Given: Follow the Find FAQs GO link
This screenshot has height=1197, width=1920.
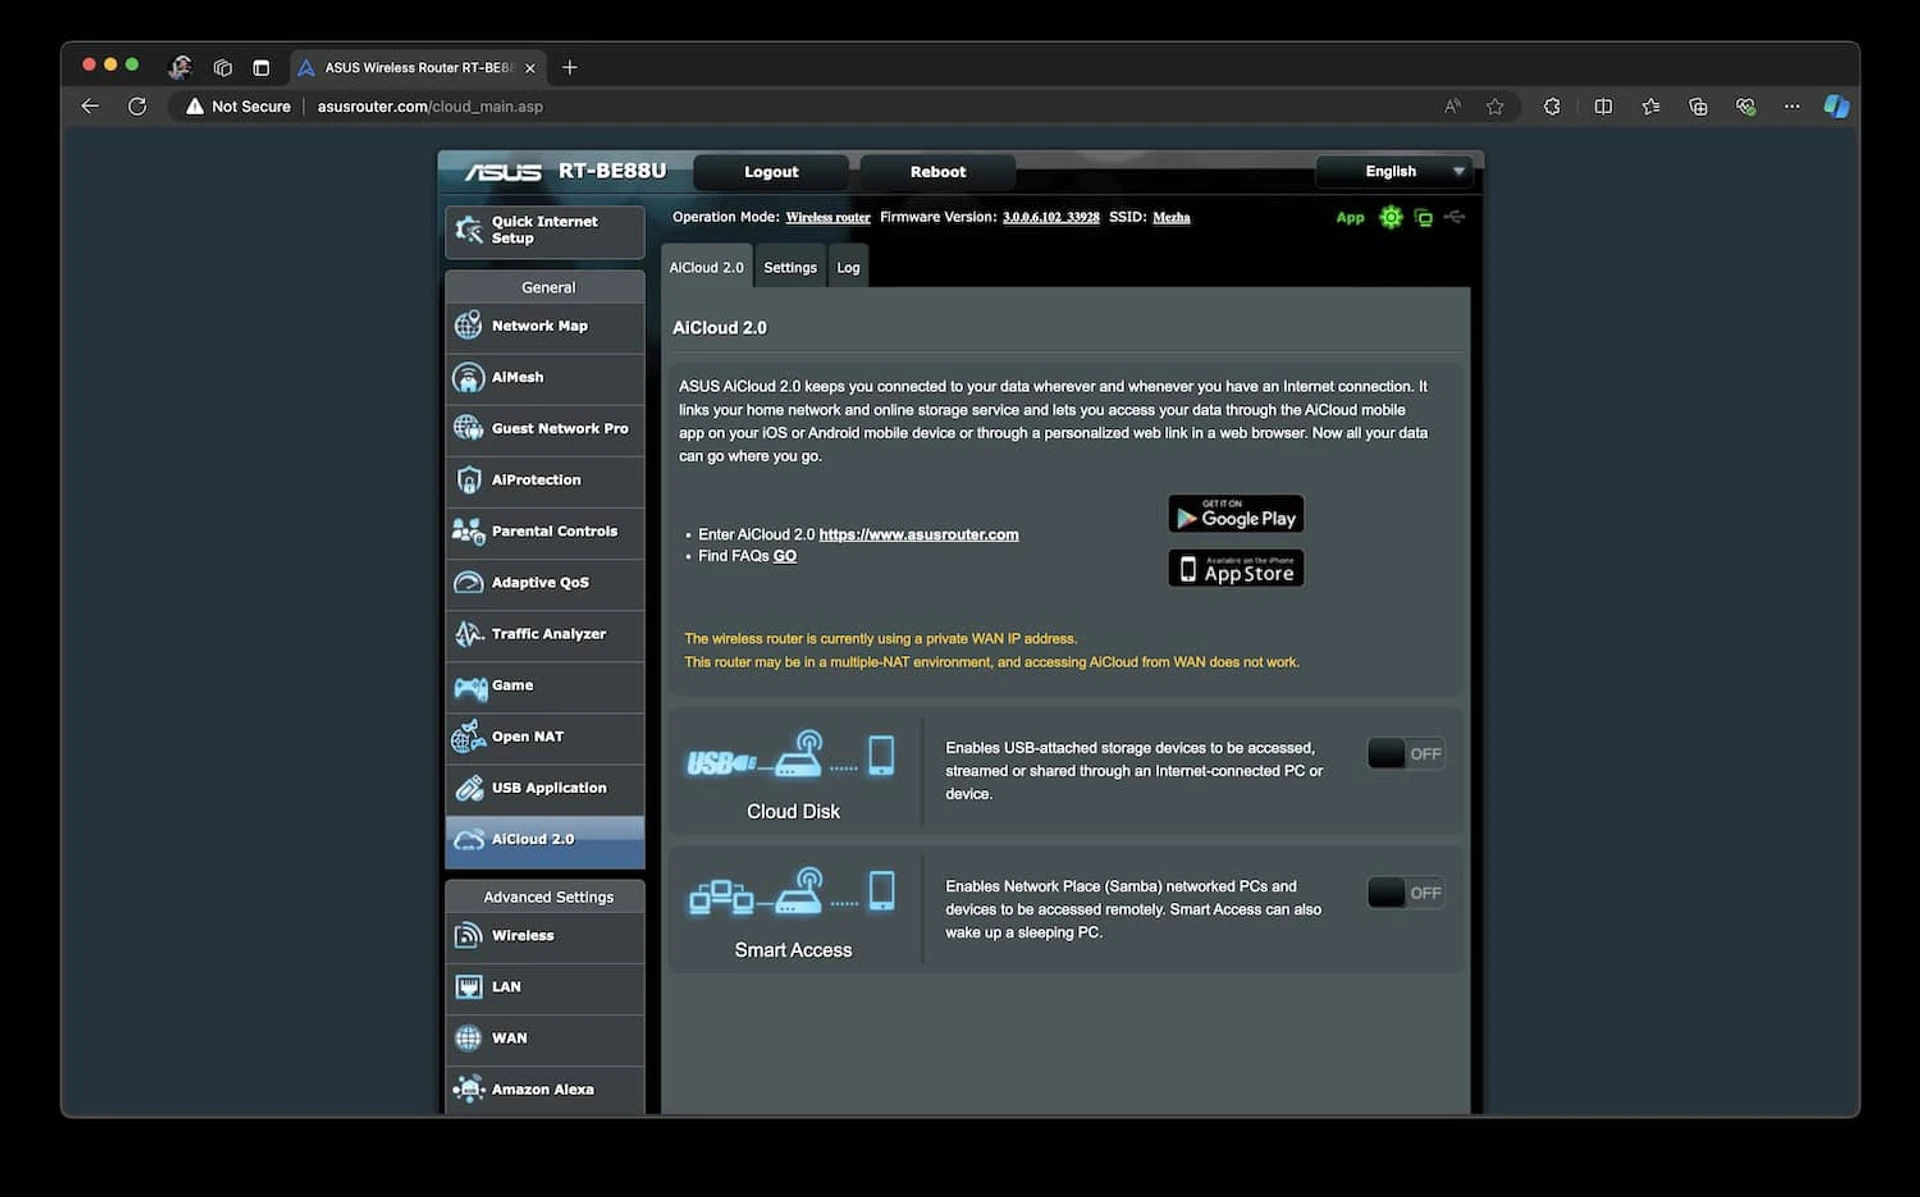Looking at the screenshot, I should point(785,556).
